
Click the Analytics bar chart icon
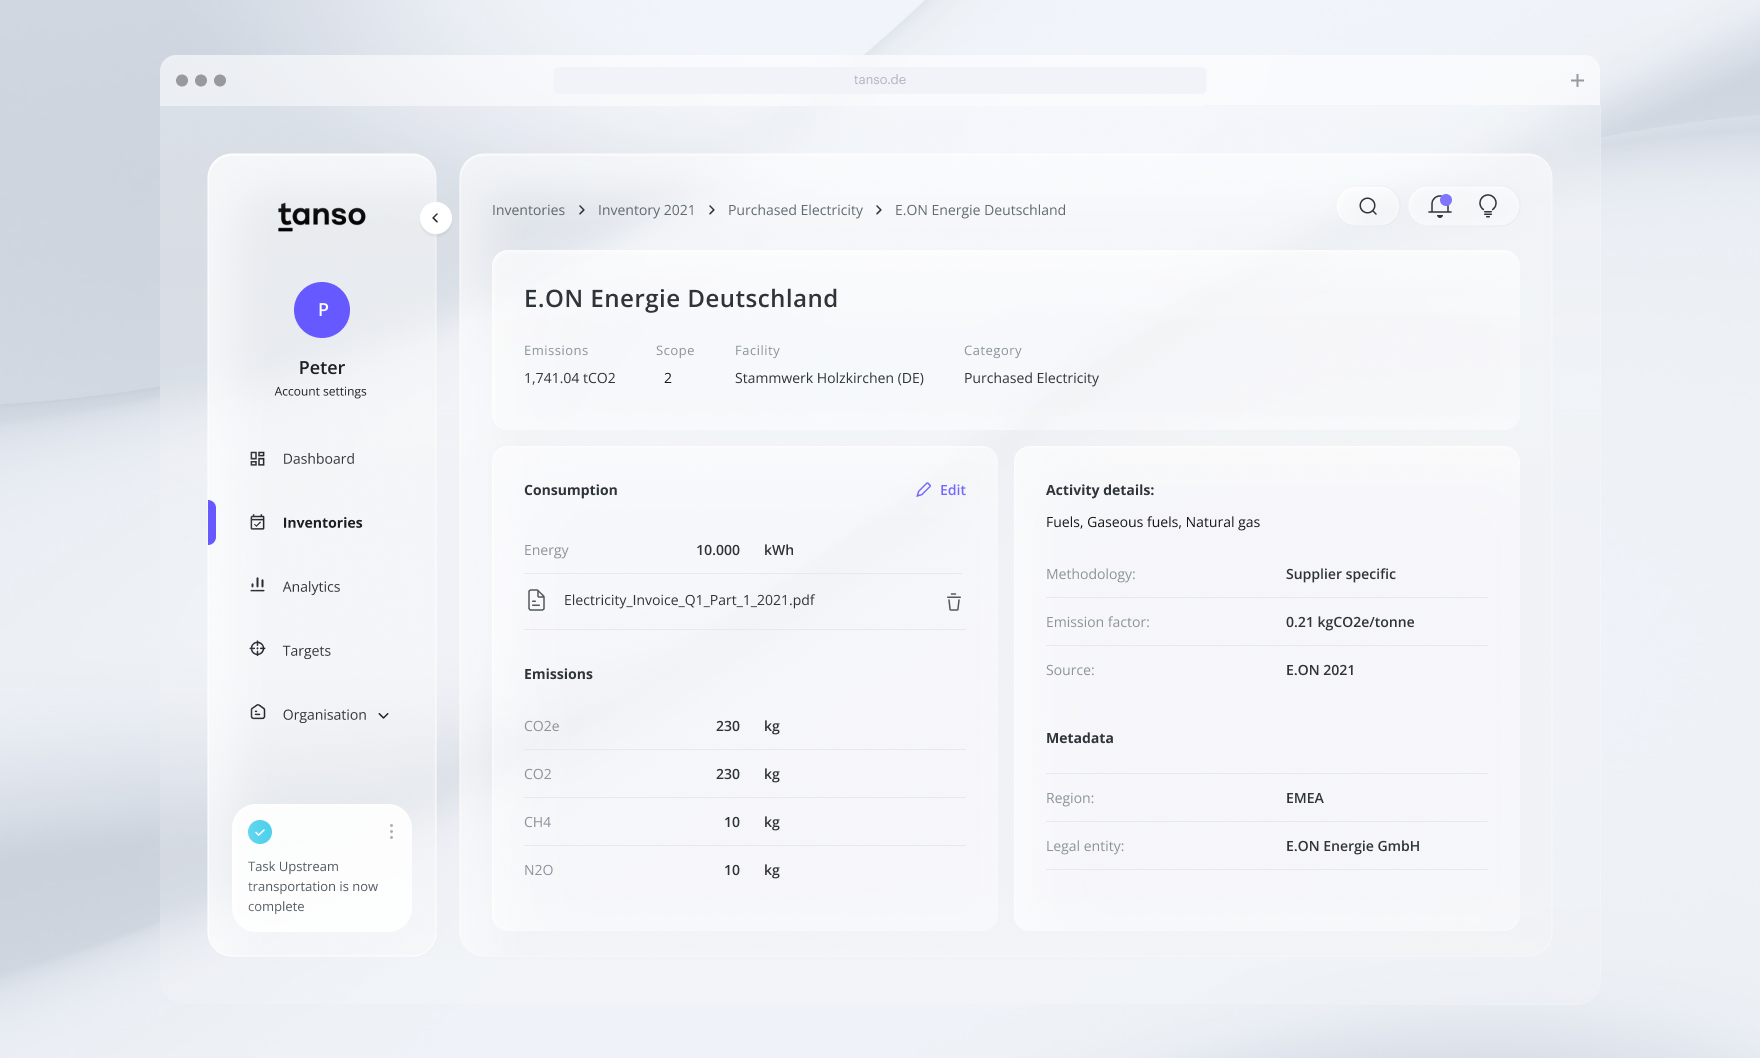(x=257, y=585)
